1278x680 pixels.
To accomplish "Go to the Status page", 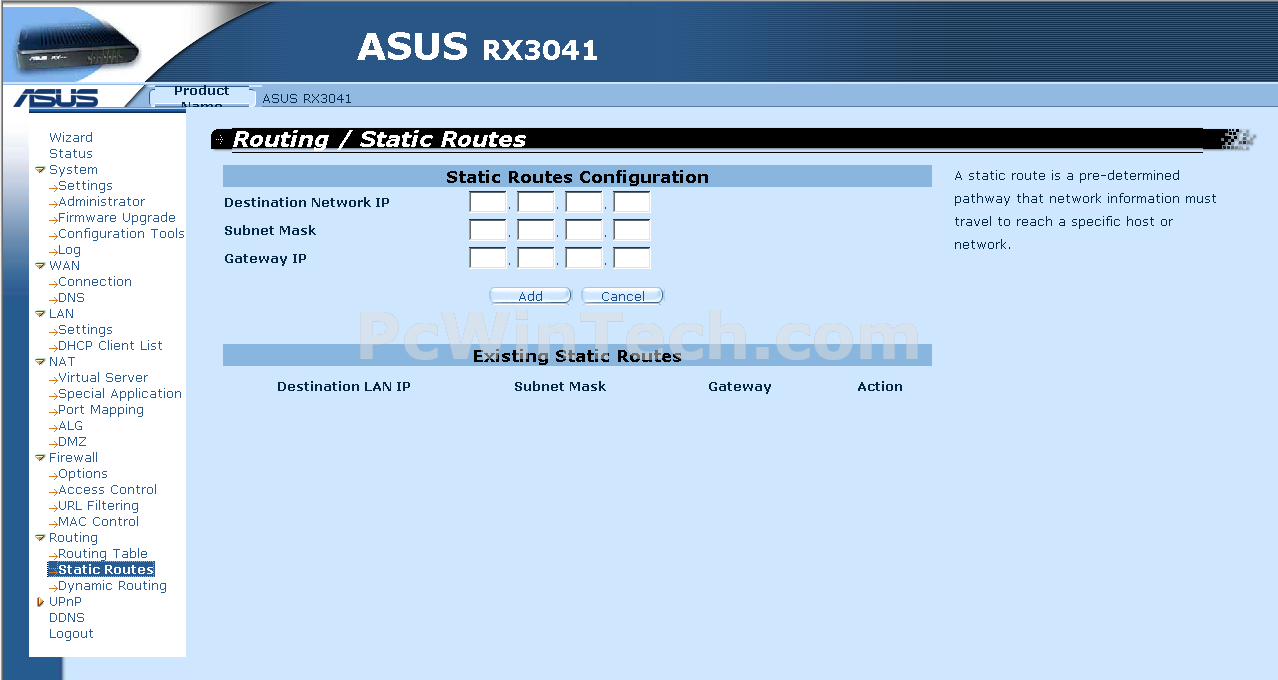I will click(x=71, y=154).
